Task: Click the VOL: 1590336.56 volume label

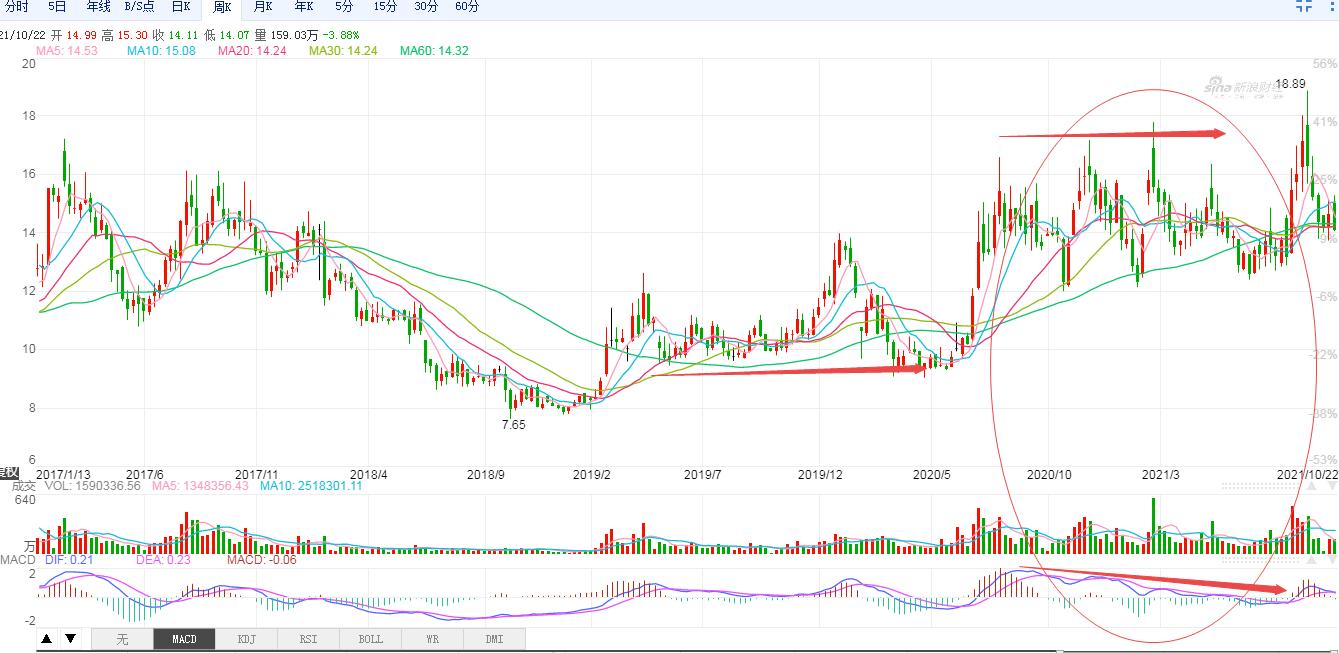Action: 93,486
